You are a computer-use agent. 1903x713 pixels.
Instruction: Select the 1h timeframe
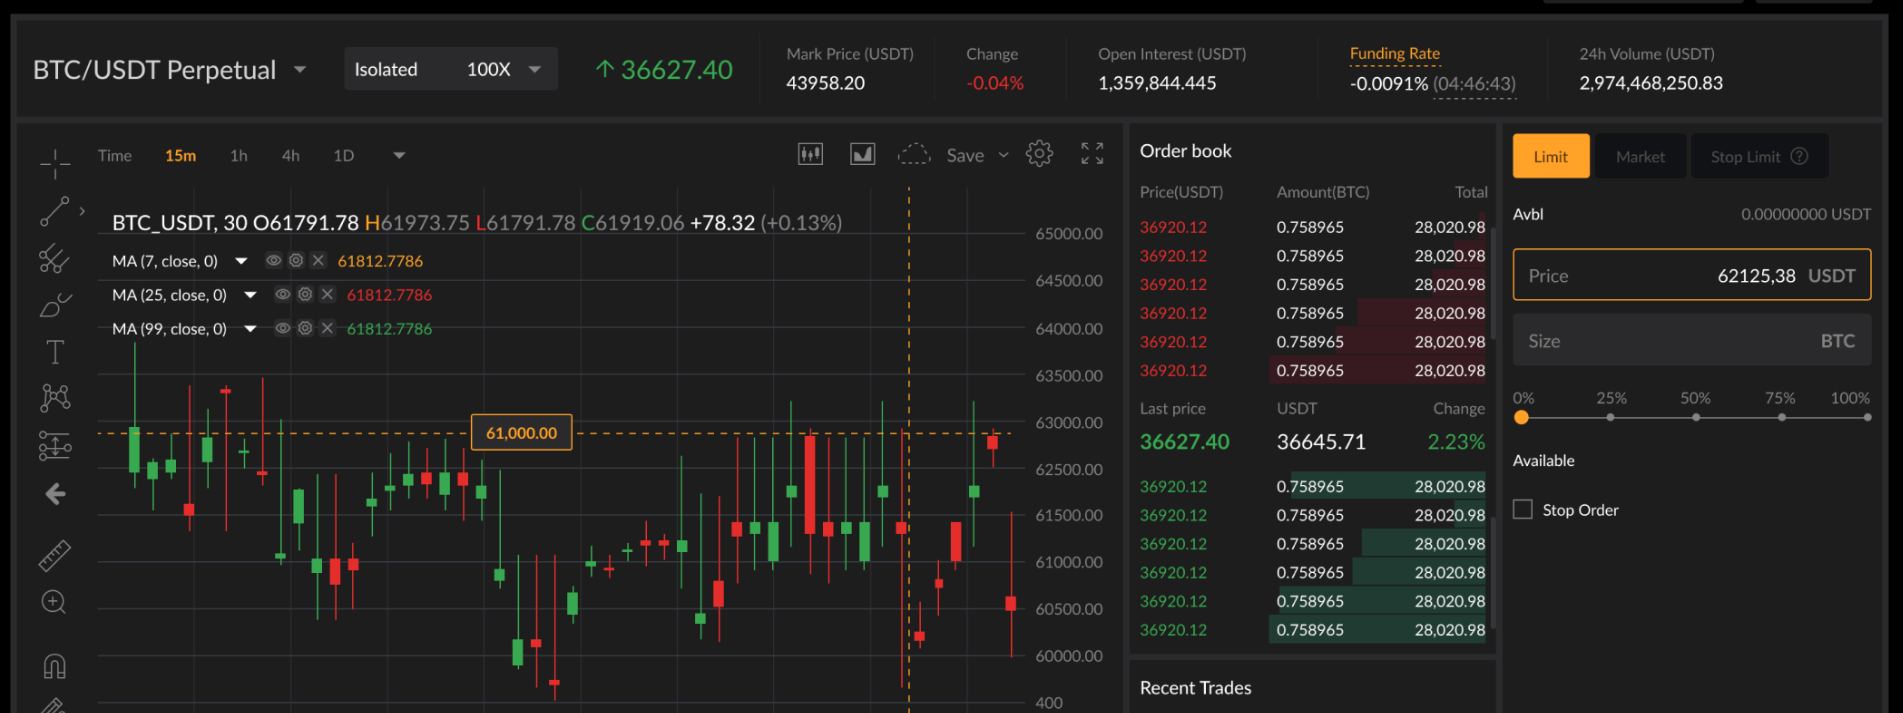coord(238,156)
